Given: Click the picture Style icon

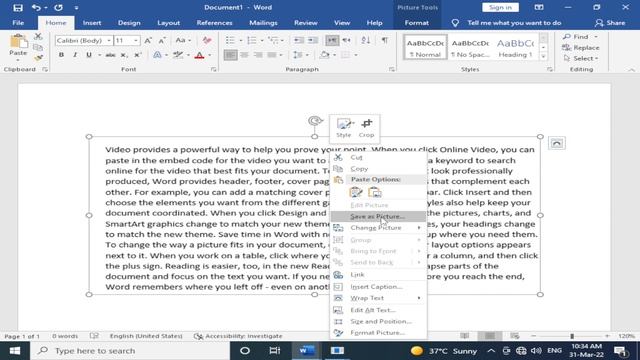Looking at the screenshot, I should pyautogui.click(x=344, y=128).
